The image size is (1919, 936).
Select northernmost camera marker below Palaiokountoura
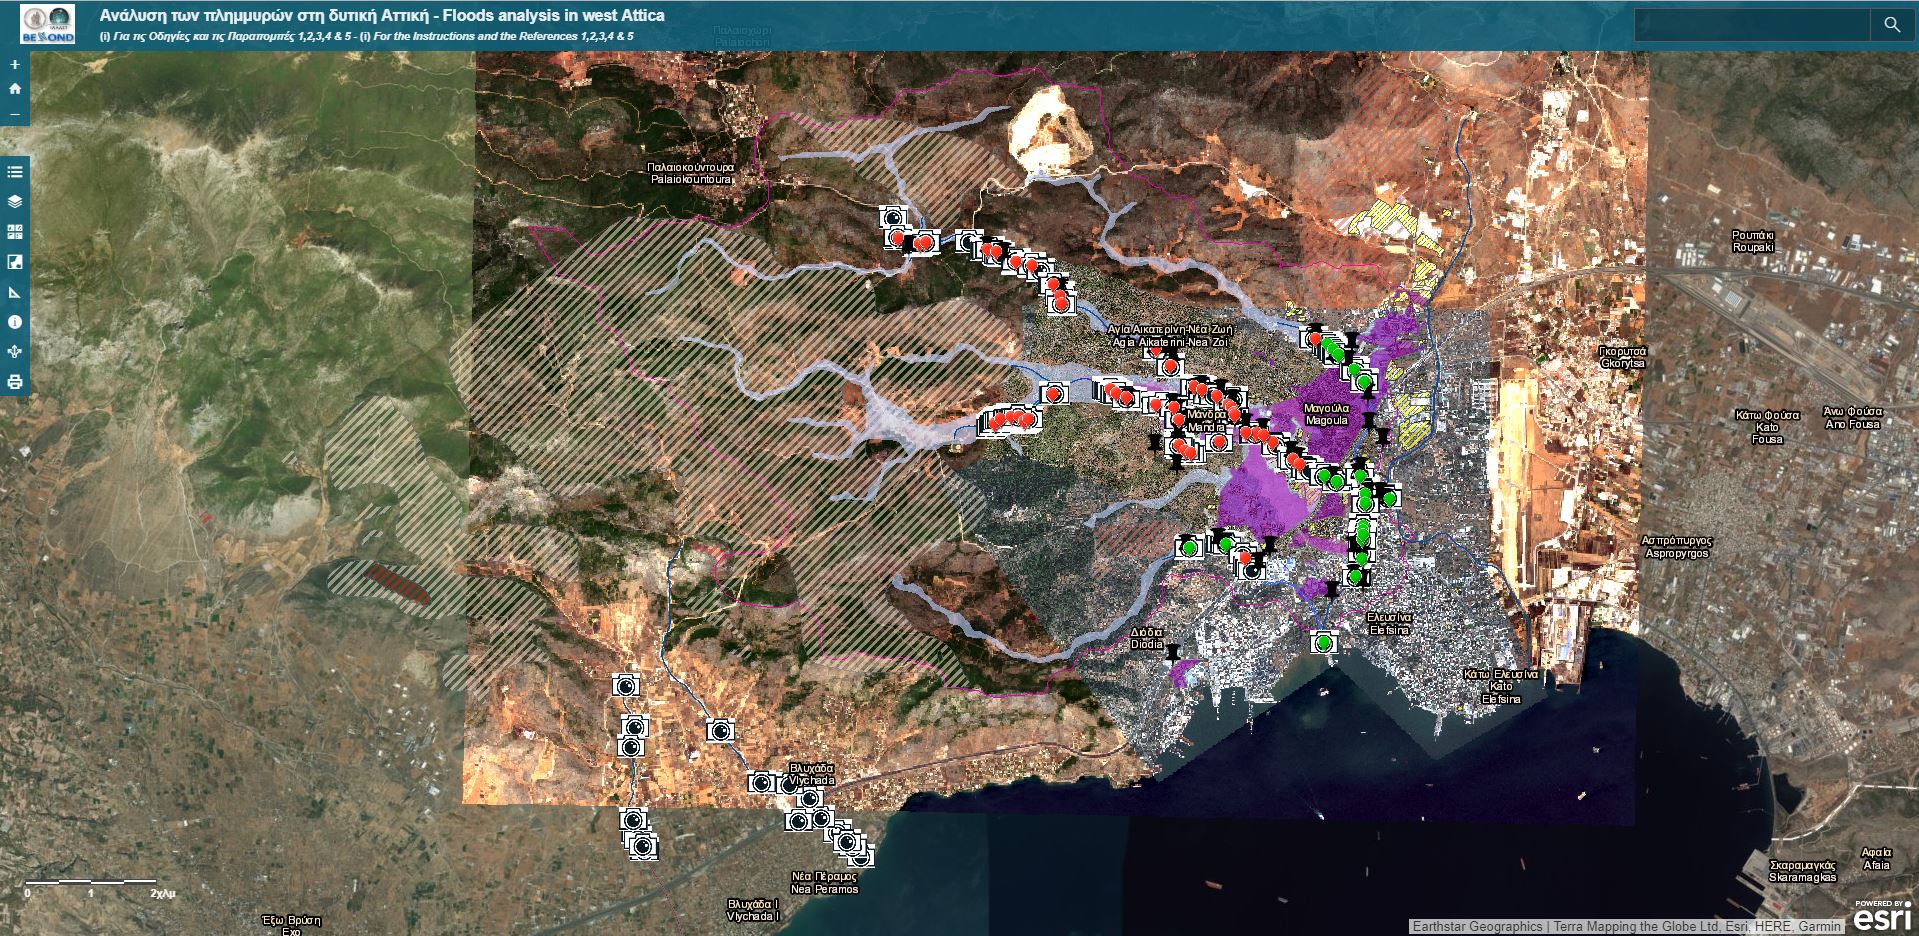click(x=892, y=217)
